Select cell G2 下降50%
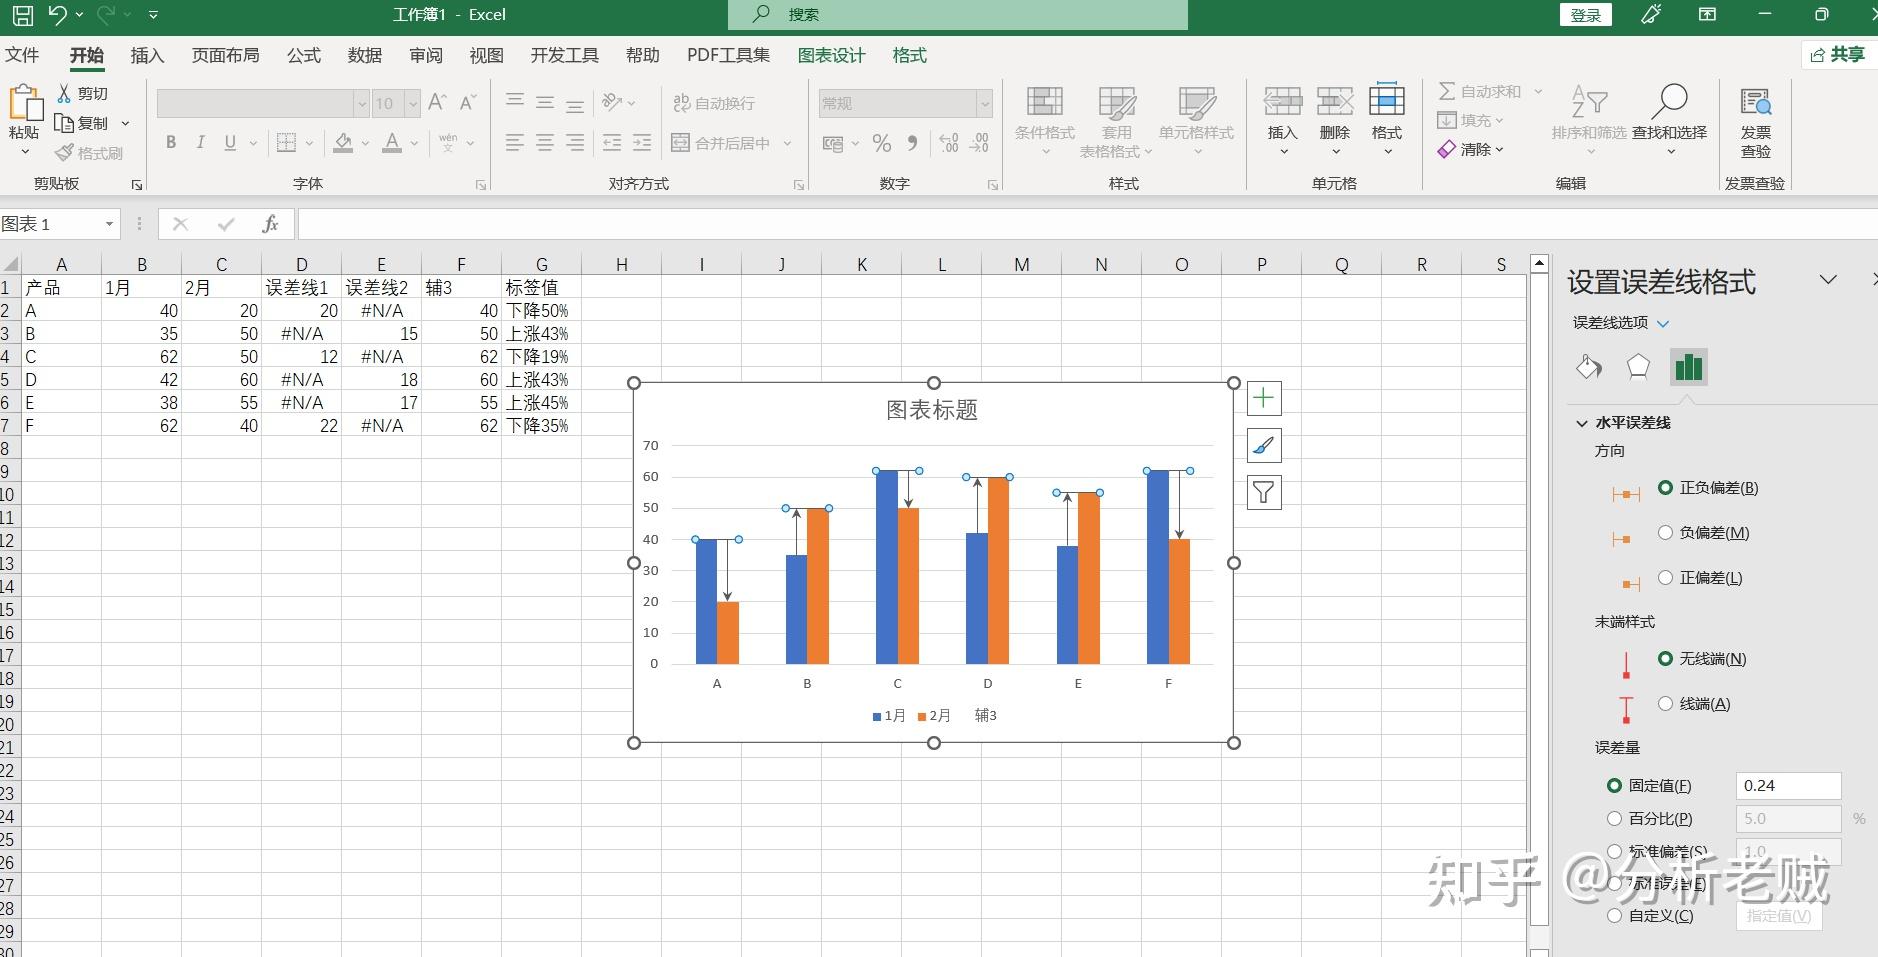 [541, 311]
